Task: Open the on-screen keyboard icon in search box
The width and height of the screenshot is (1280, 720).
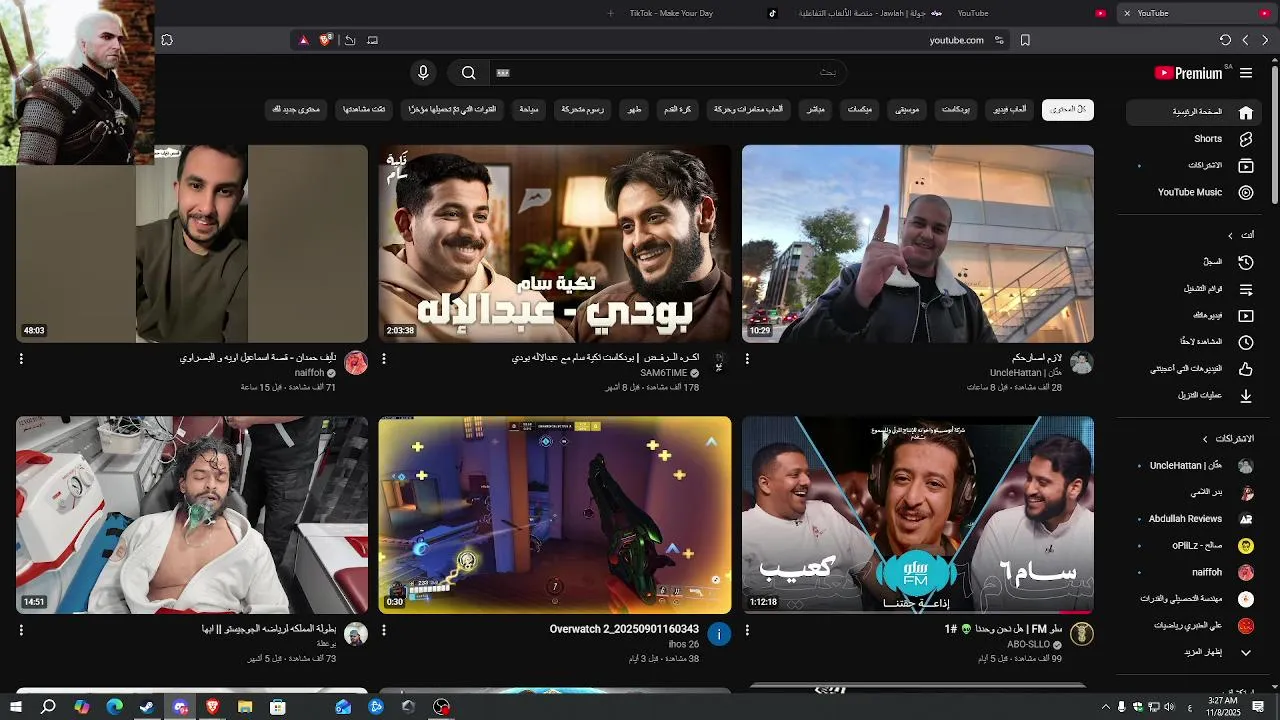Action: point(503,73)
